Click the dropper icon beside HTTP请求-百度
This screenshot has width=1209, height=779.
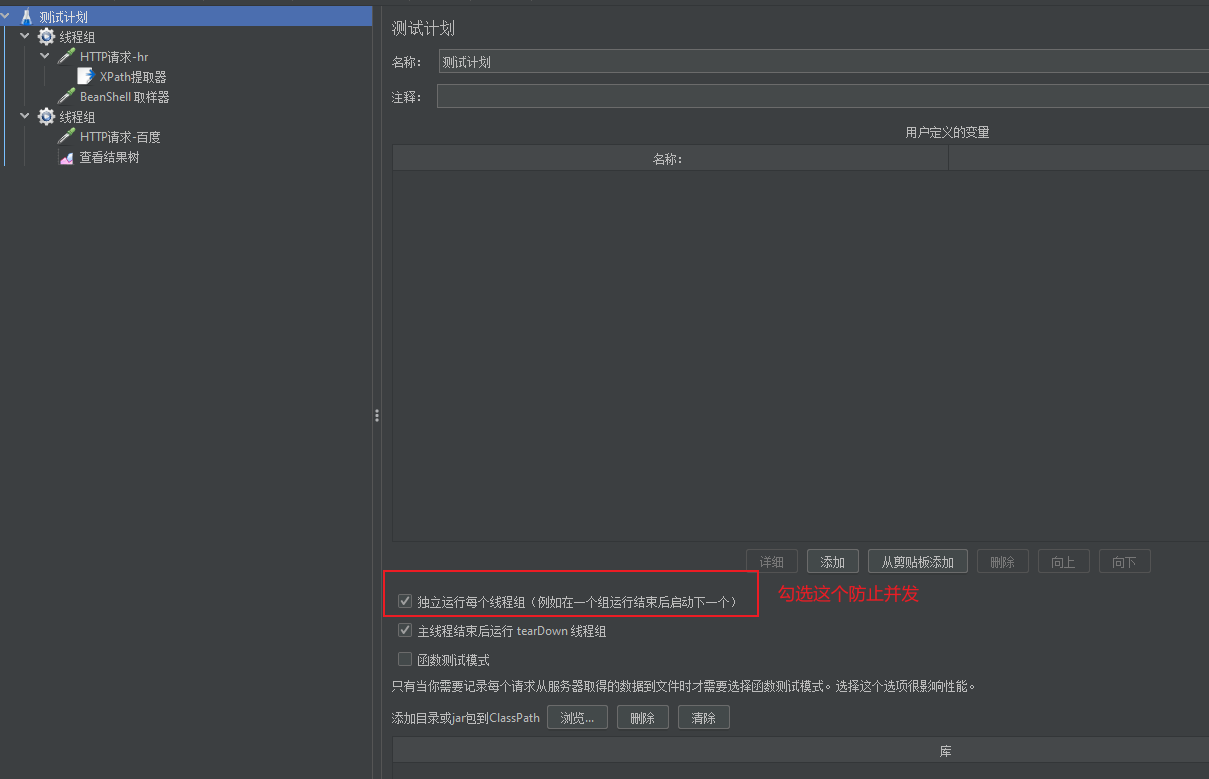[67, 137]
